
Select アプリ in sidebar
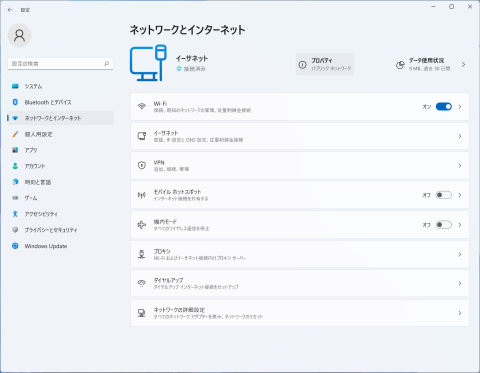click(x=60, y=150)
